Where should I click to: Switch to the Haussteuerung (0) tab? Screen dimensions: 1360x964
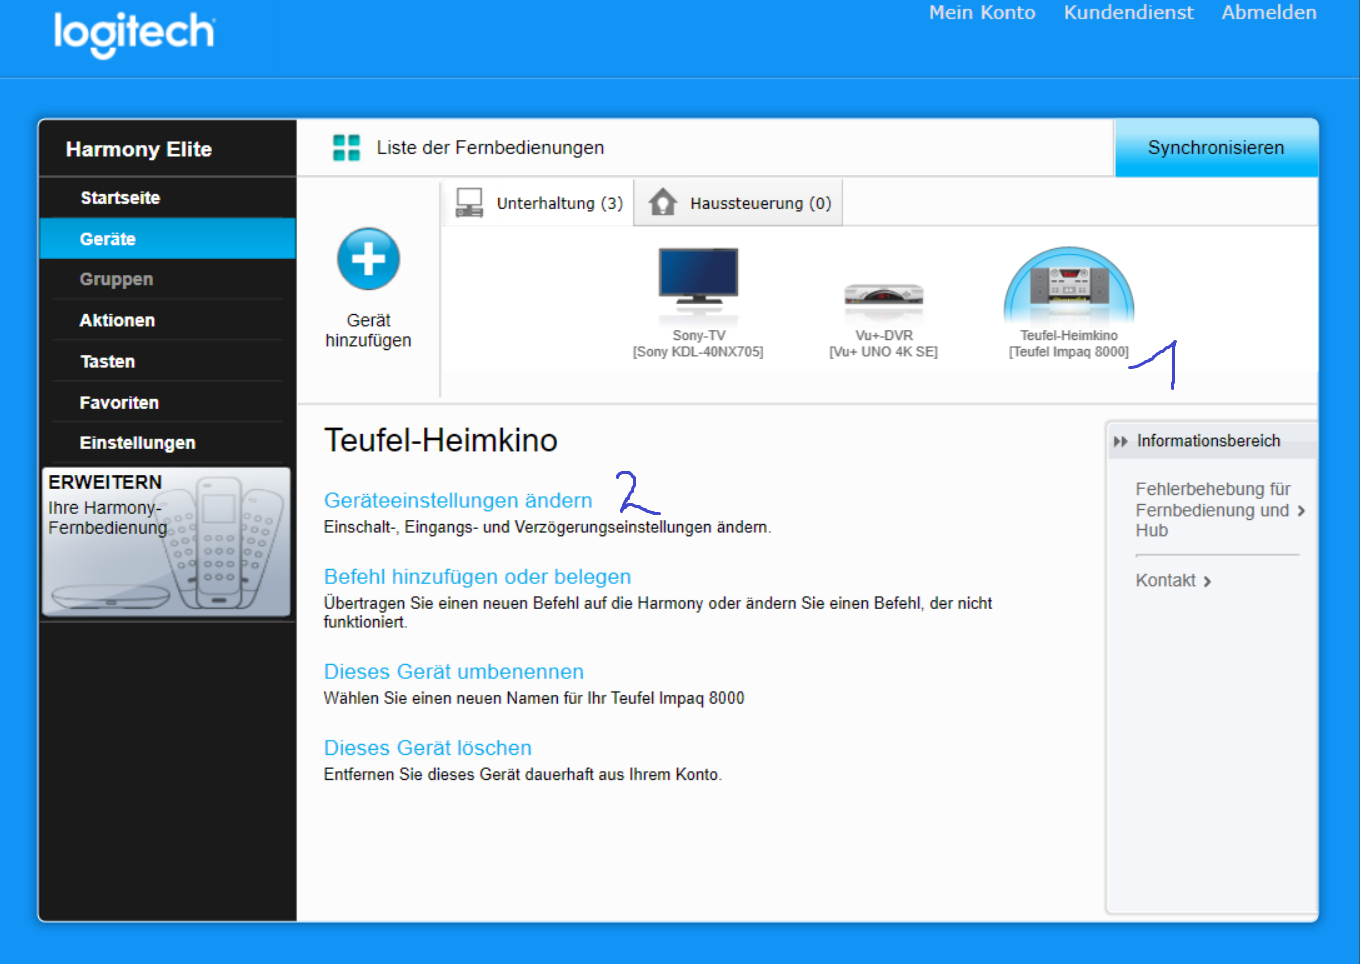tap(740, 203)
